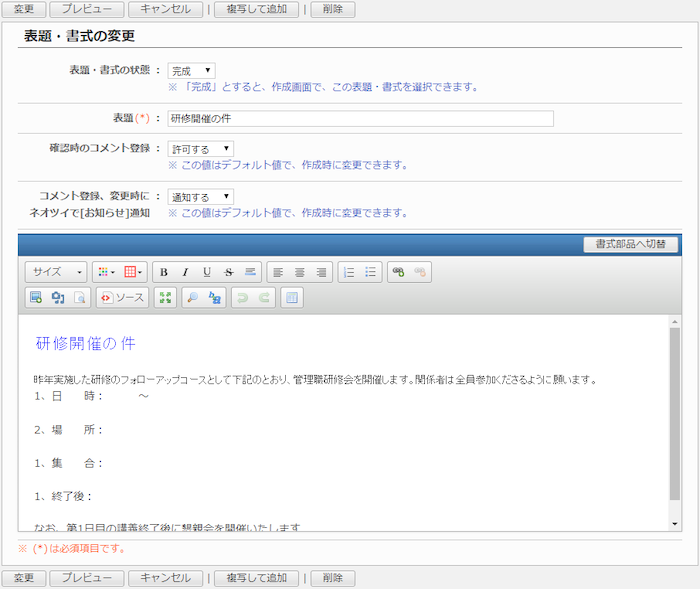Image resolution: width=700 pixels, height=589 pixels.
Task: Open the 通知する notification dropdown
Action: click(200, 197)
